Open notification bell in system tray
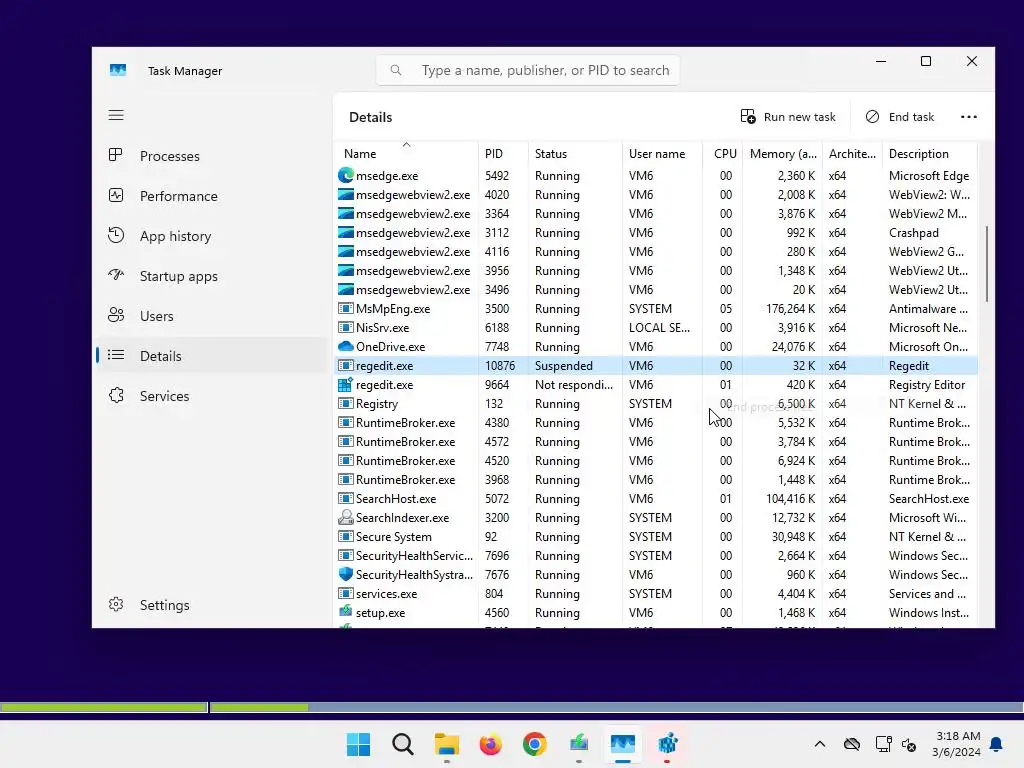Viewport: 1024px width, 768px height. 996,744
